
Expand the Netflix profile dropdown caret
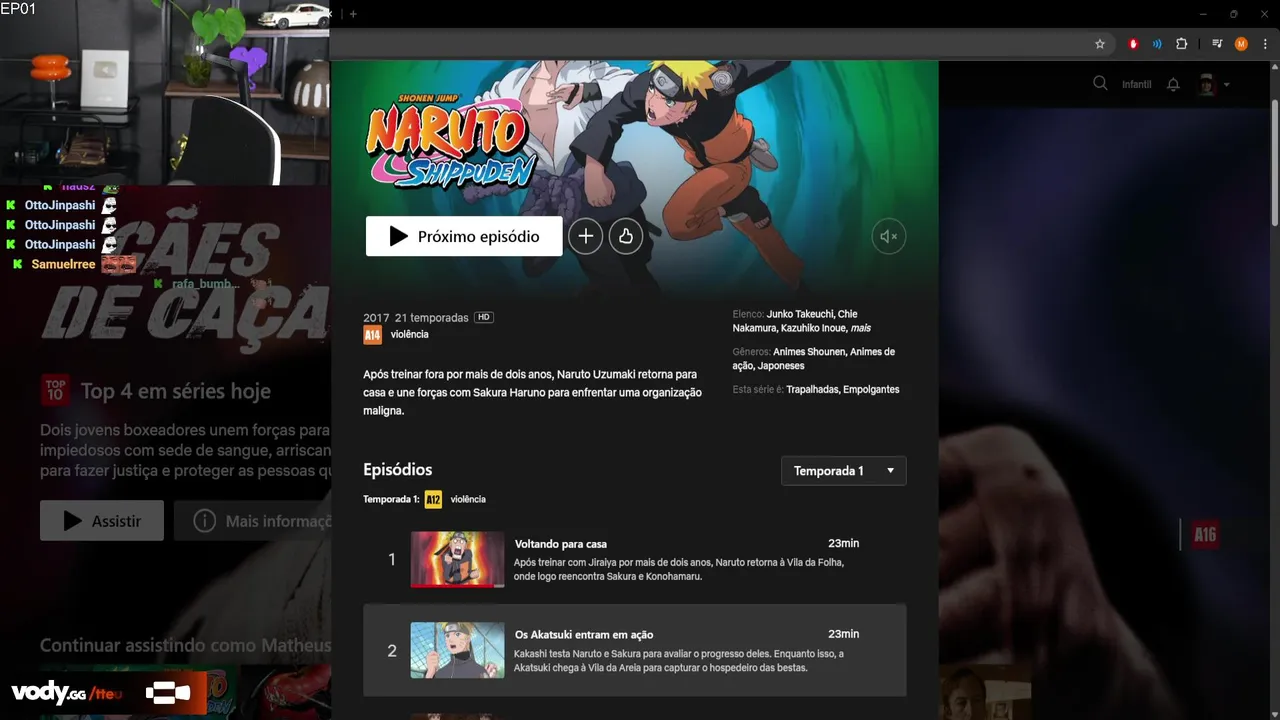point(1227,85)
